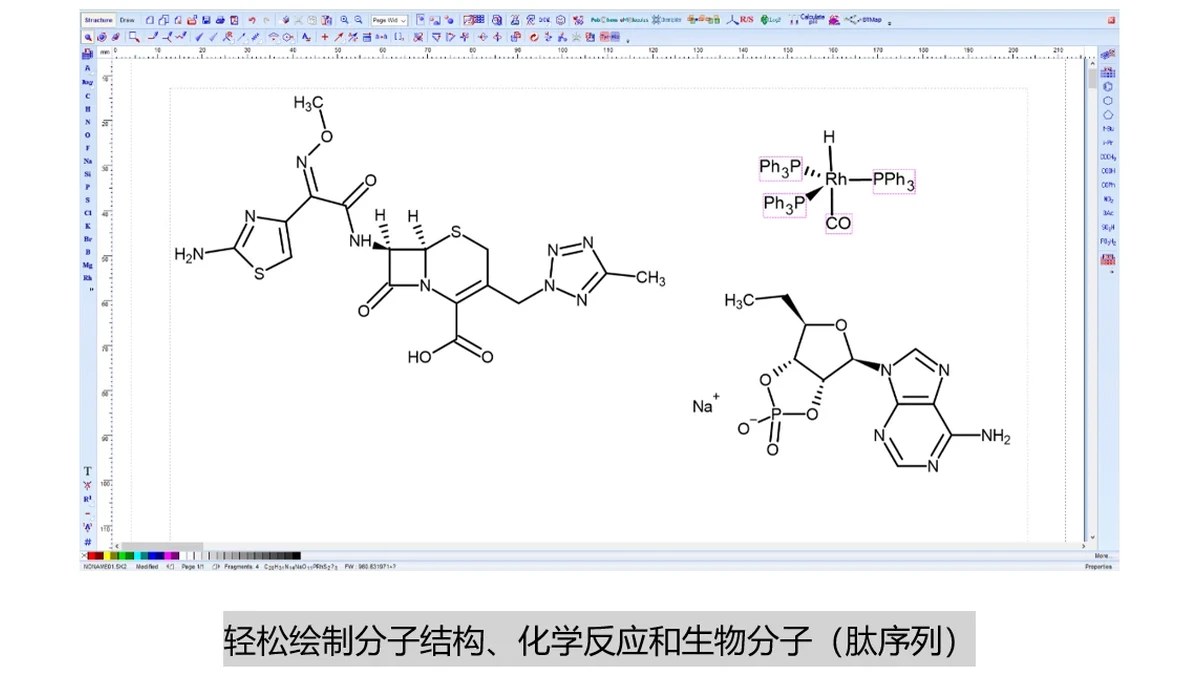Switch to the Draw mode tab
Image resolution: width=1200 pixels, height=675 pixels.
pos(127,20)
